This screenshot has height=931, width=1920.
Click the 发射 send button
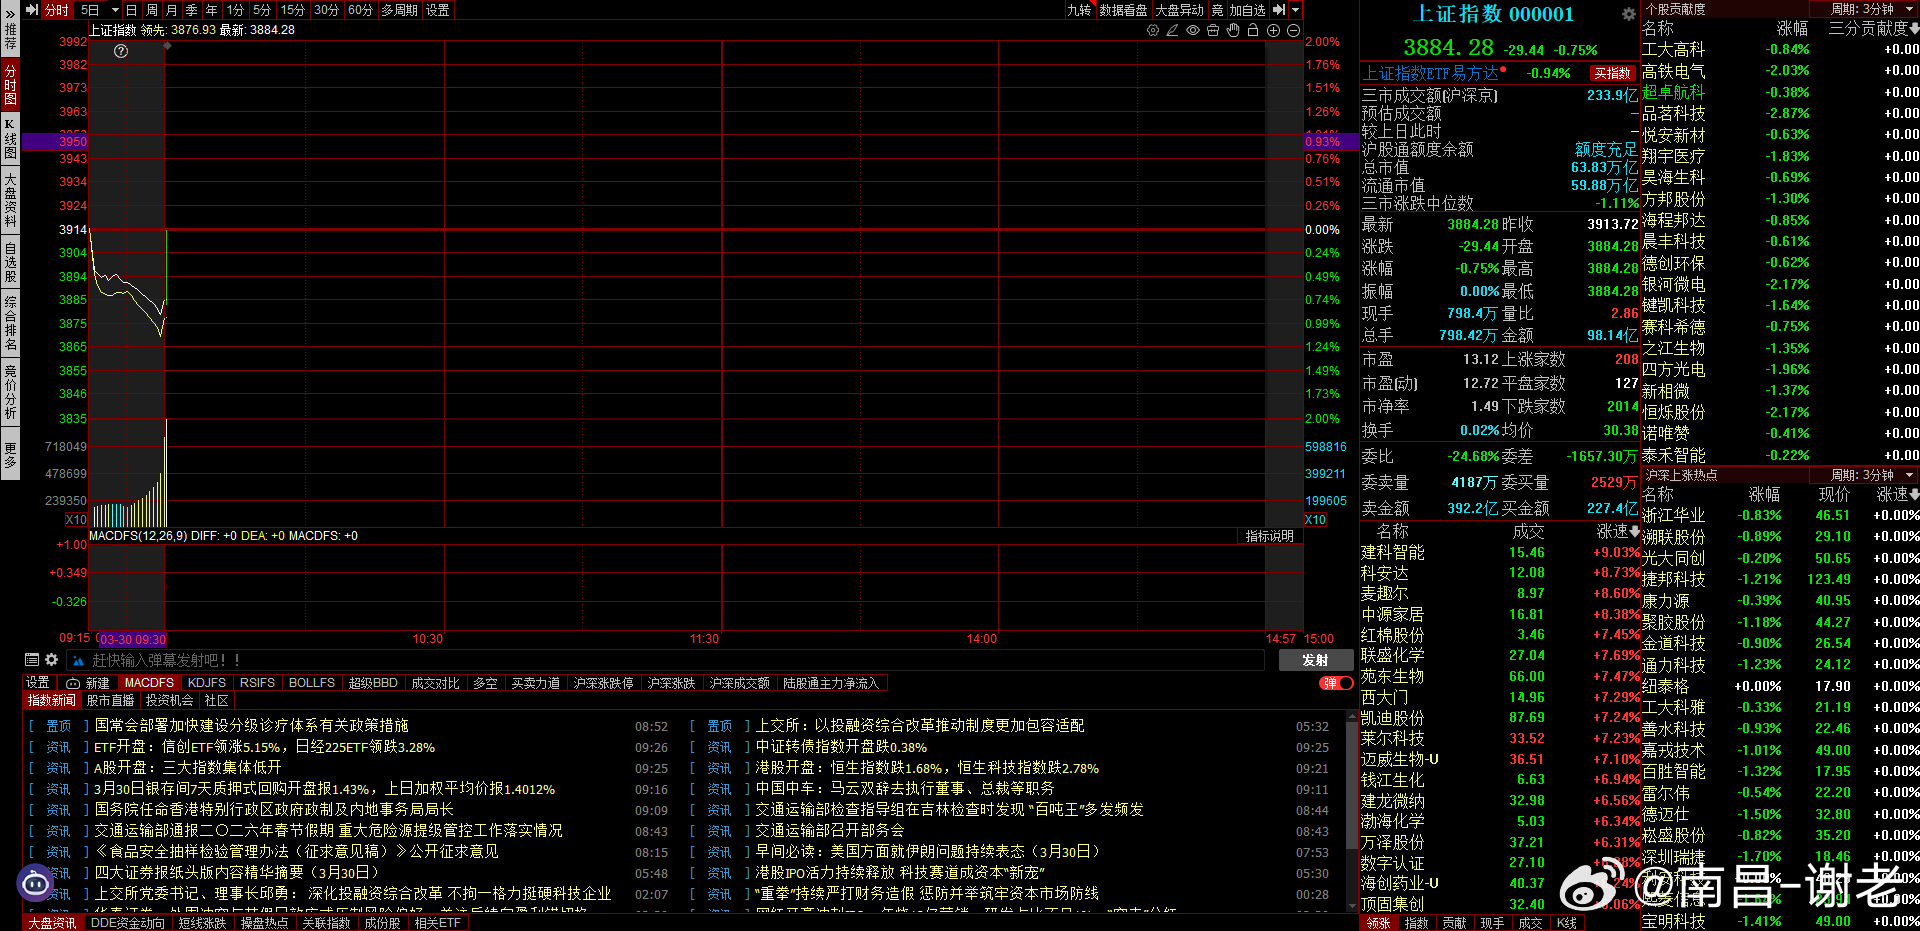click(x=1315, y=660)
